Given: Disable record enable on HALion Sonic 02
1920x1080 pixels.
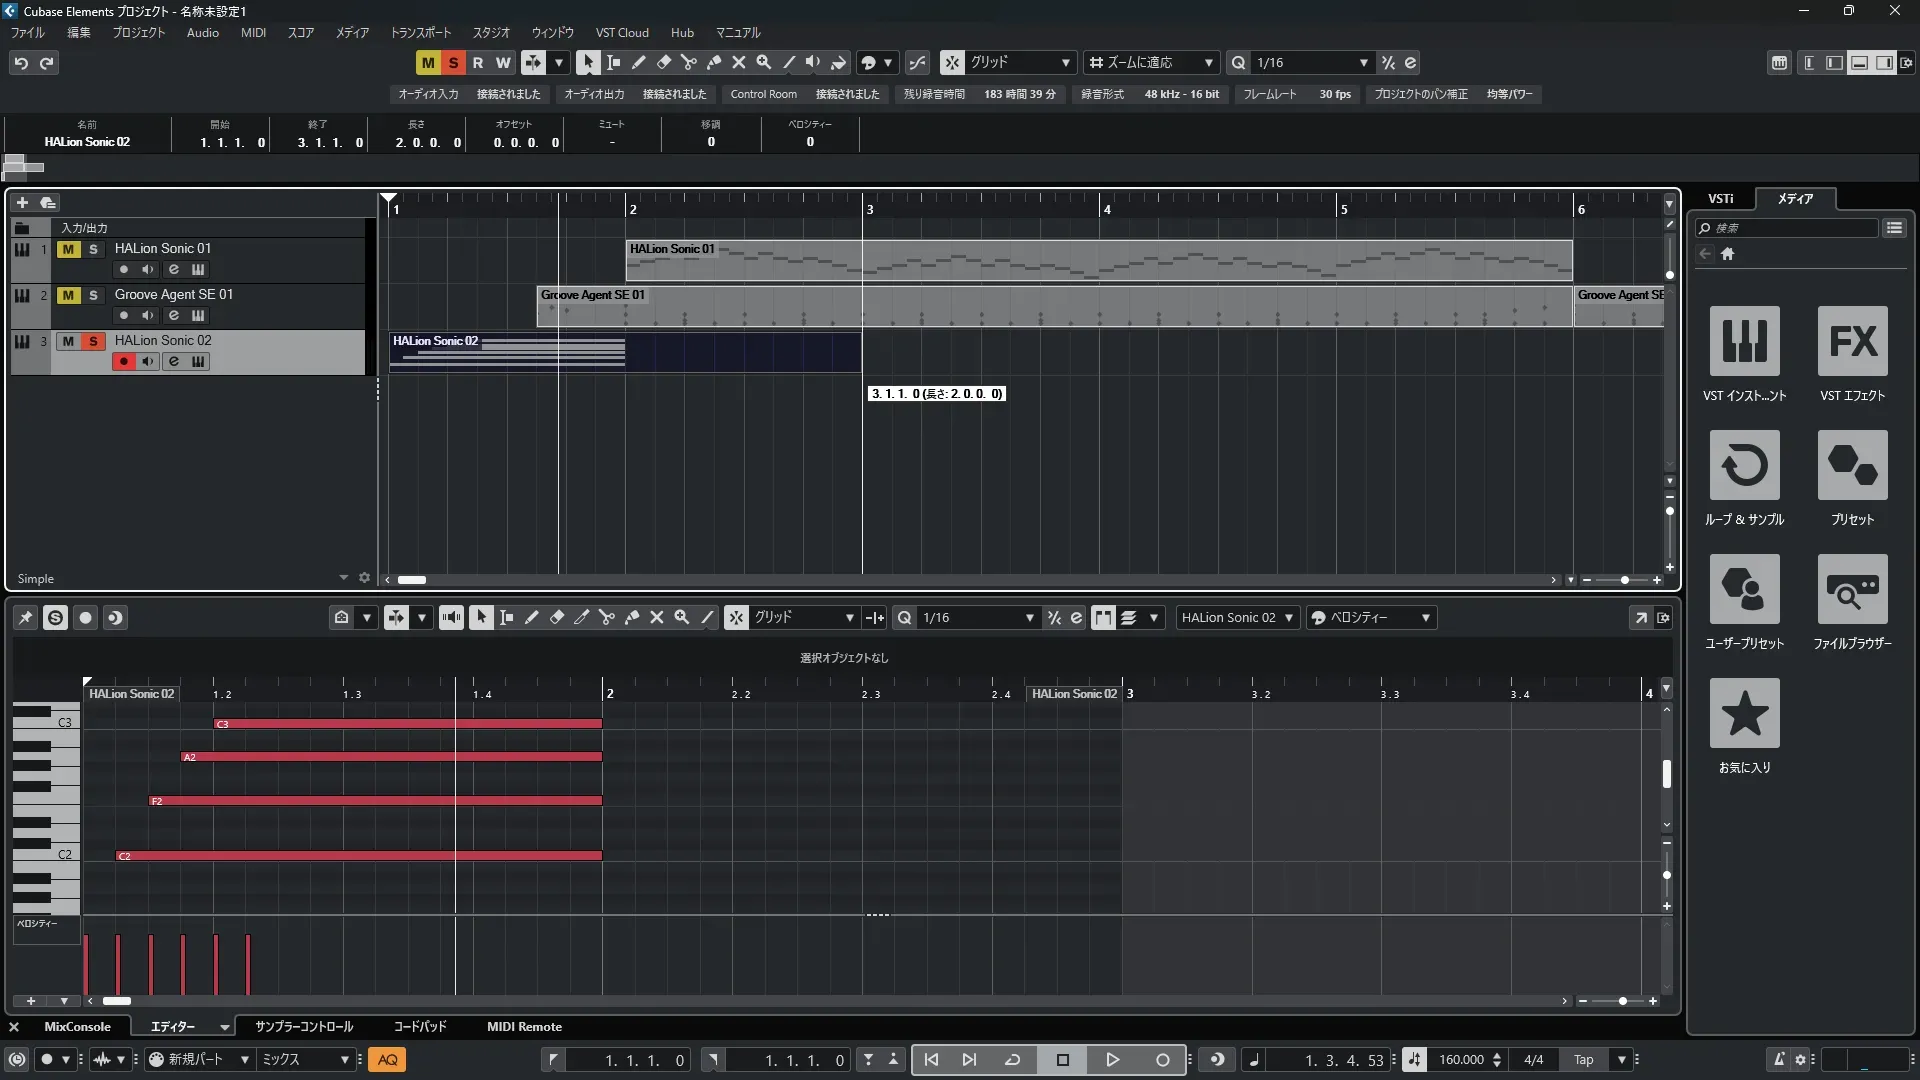Looking at the screenshot, I should 123,361.
